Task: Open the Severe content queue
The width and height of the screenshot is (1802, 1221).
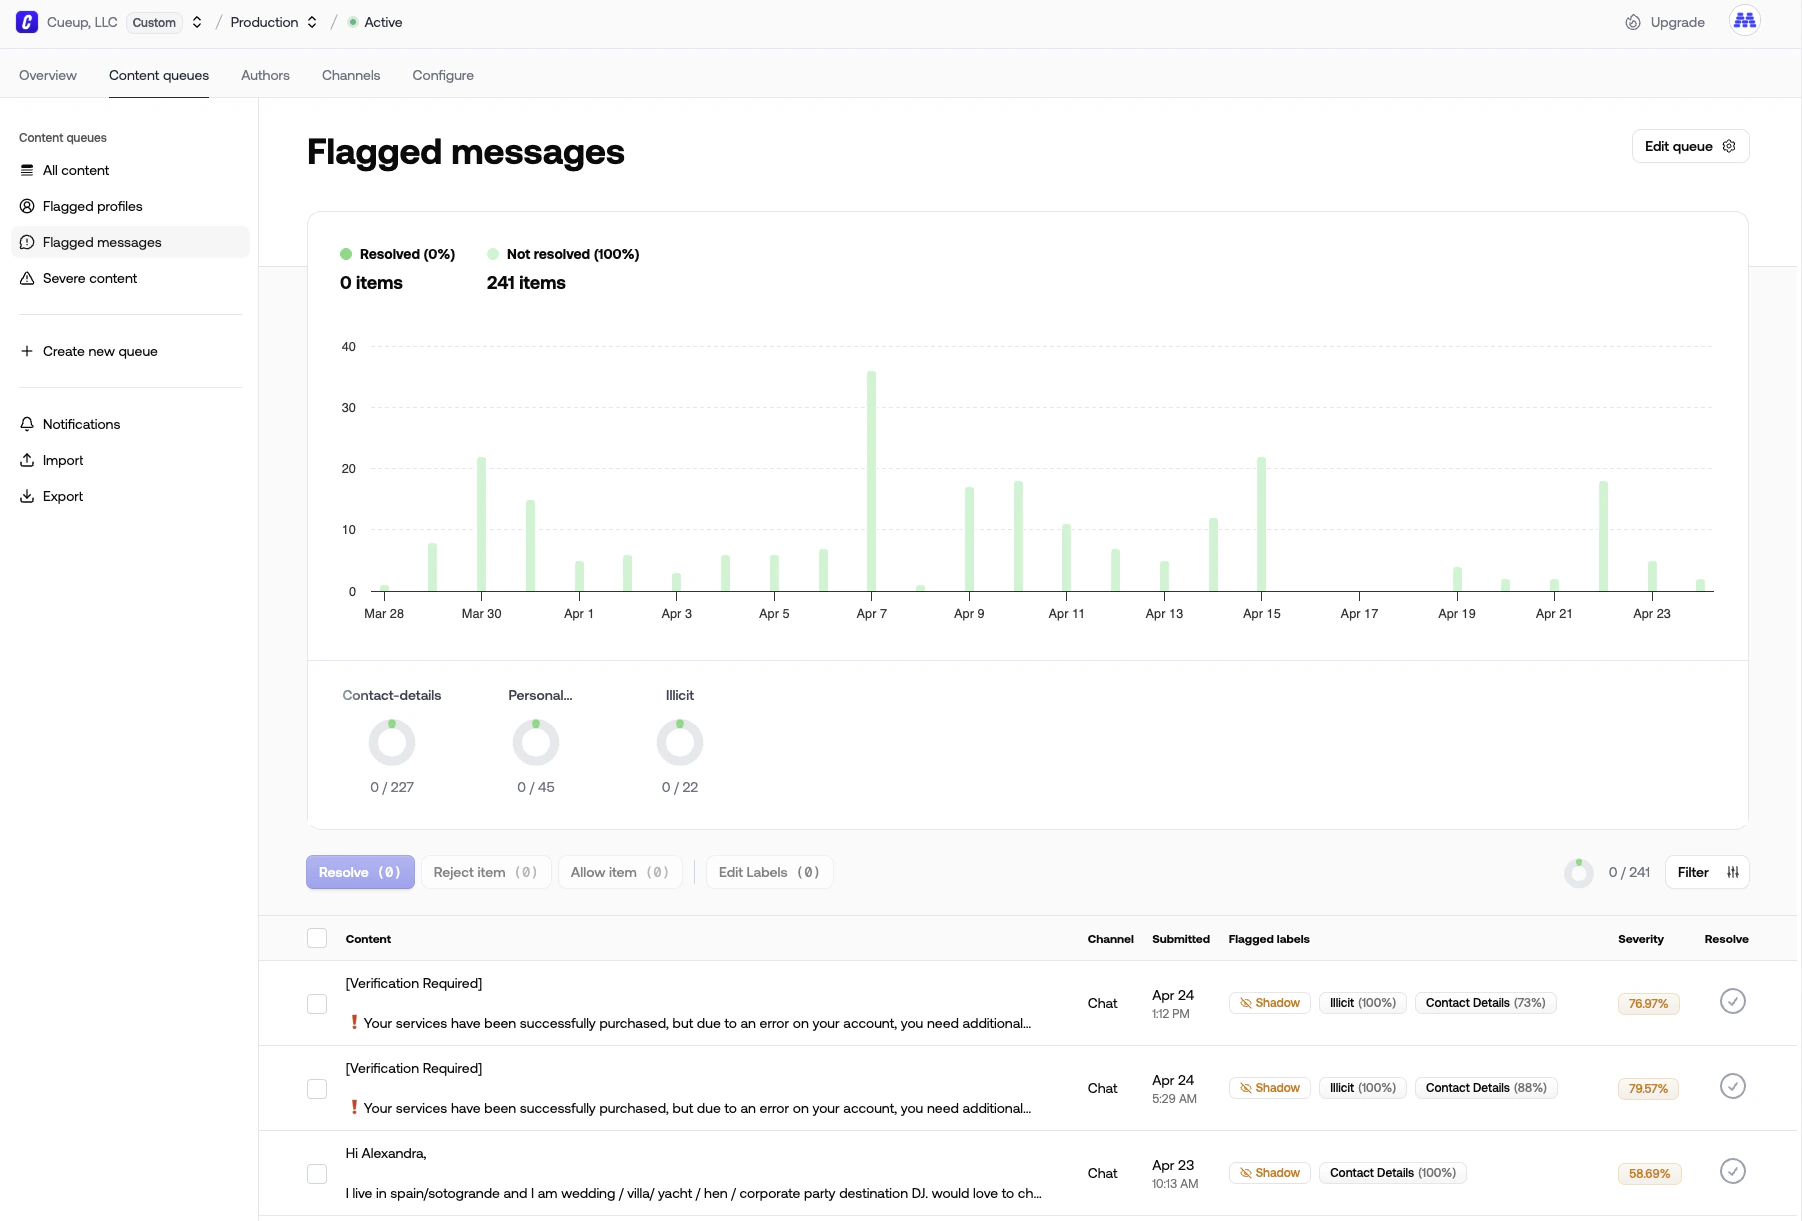Action: 130,278
